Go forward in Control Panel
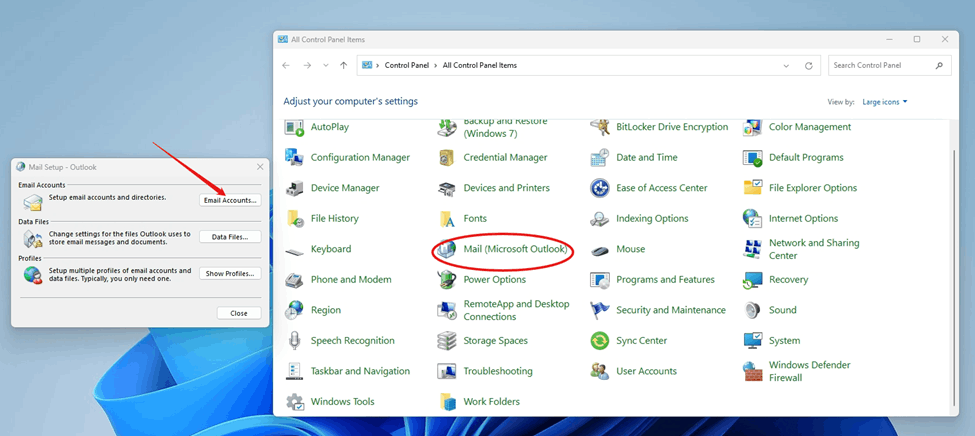Screen dimensions: 975x436 [x=307, y=65]
